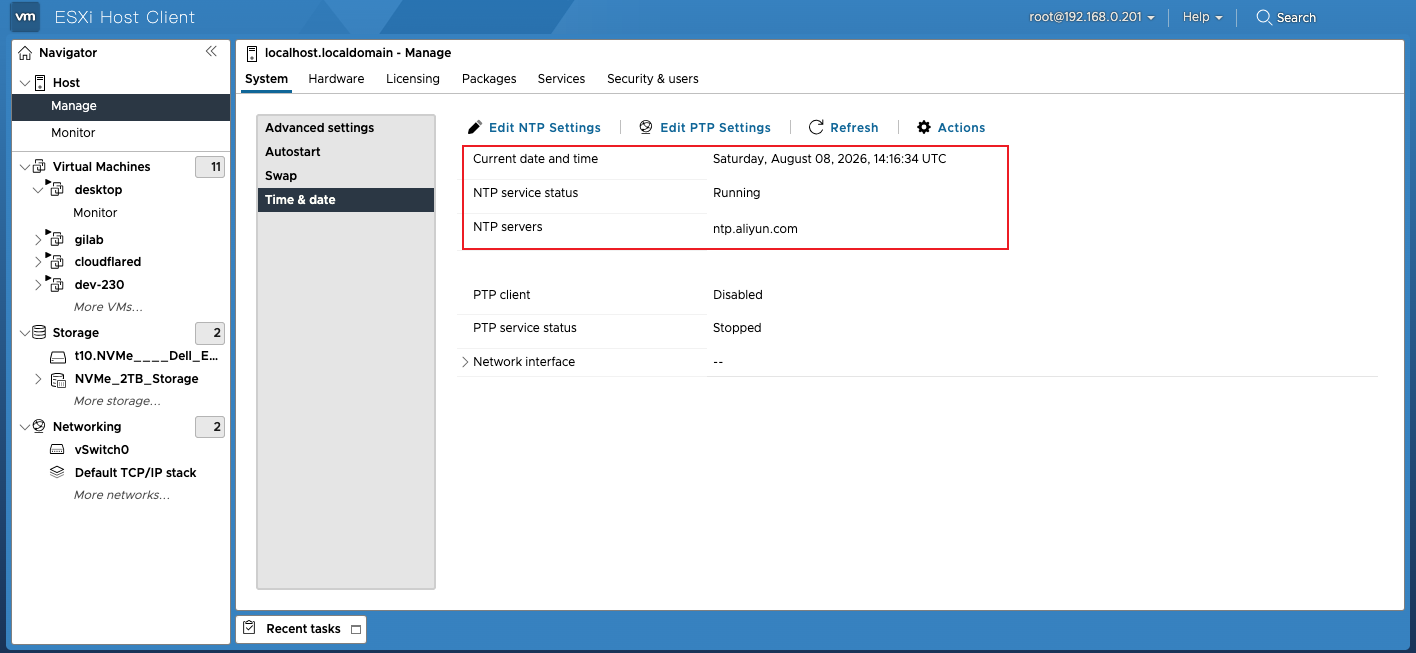Viewport: 1416px width, 653px height.
Task: Switch to the Packages tab
Action: [489, 79]
